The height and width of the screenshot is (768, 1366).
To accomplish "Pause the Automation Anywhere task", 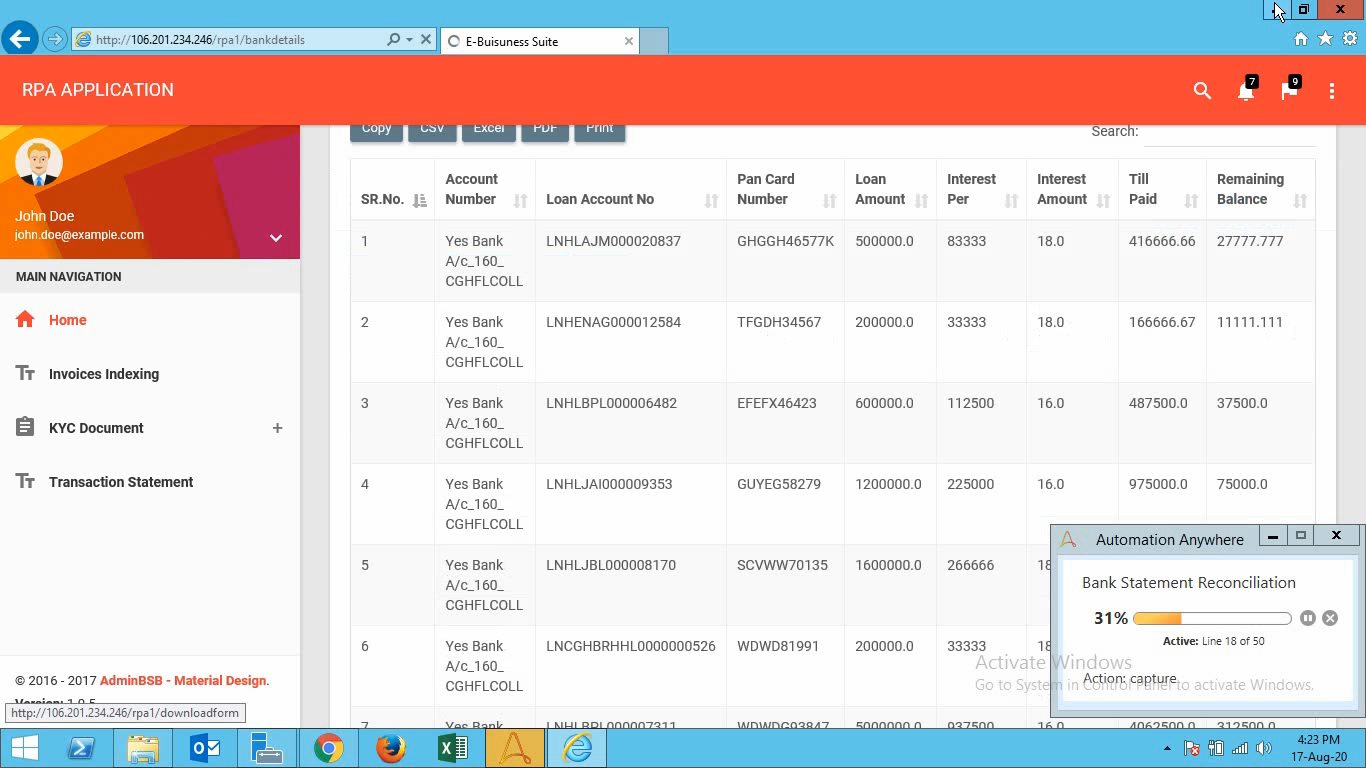I will coord(1308,618).
